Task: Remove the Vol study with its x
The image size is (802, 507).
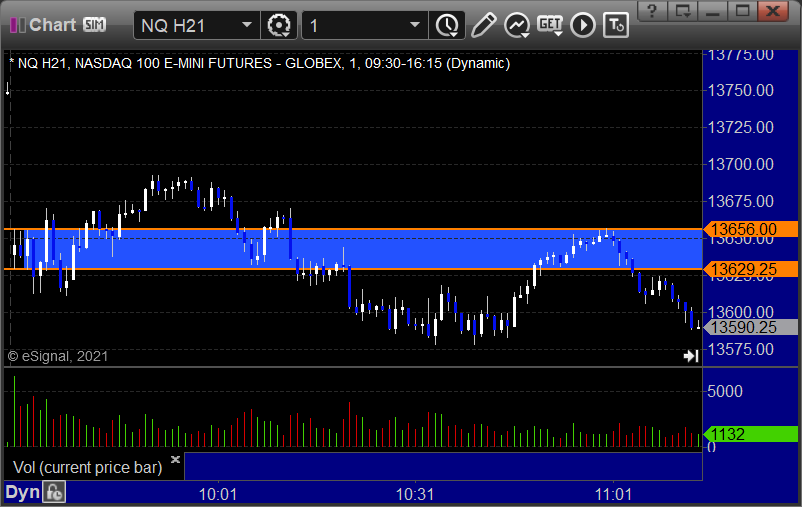Action: coord(175,459)
